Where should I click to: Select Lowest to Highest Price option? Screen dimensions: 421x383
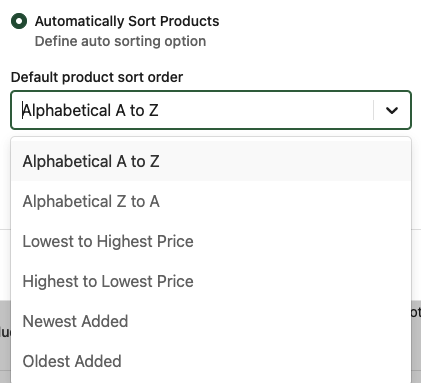(211, 241)
